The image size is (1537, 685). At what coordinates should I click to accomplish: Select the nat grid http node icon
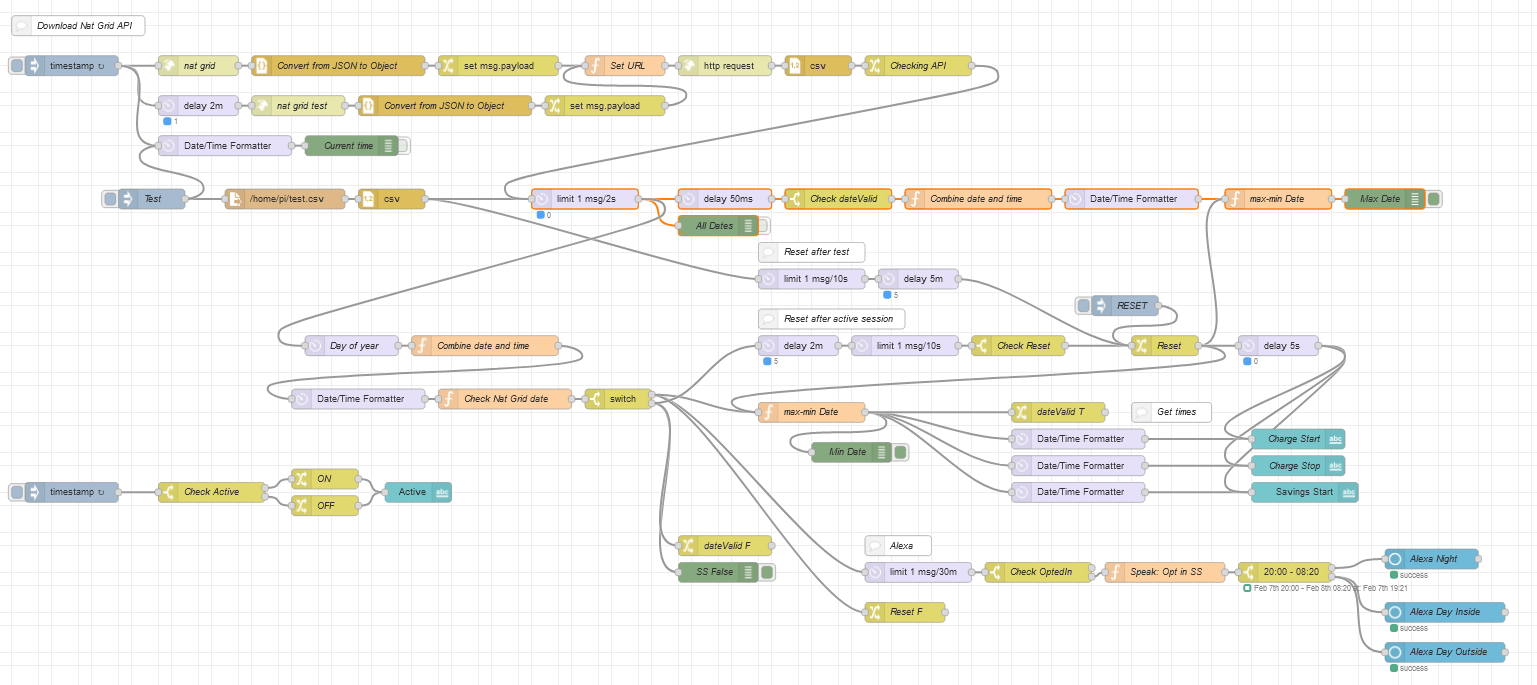click(x=169, y=66)
